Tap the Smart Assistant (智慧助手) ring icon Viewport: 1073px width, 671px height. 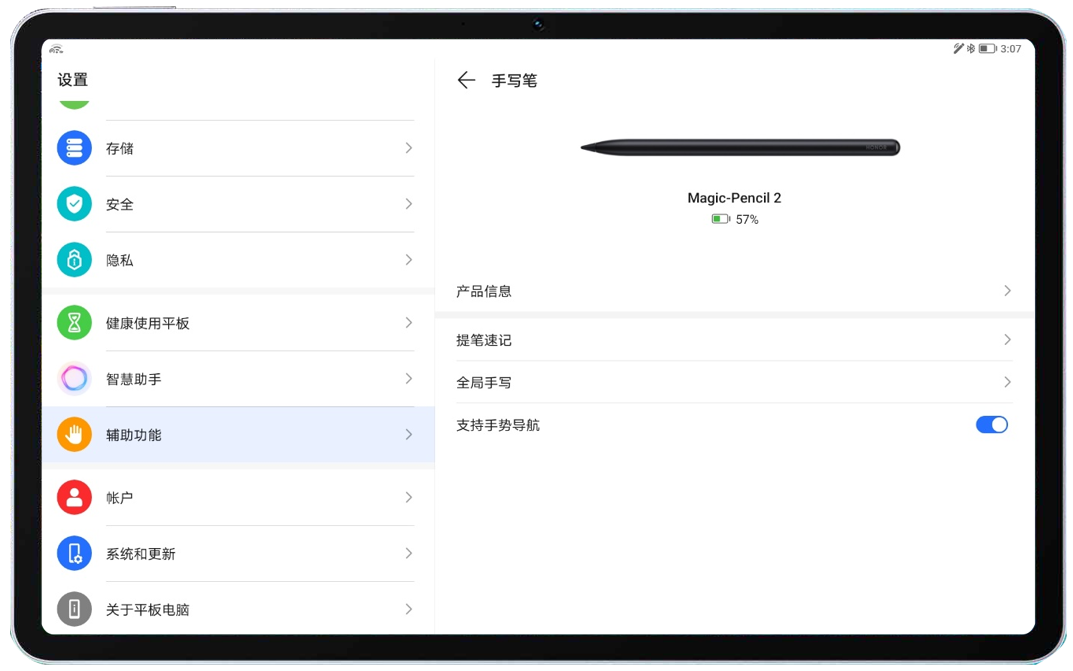tap(74, 379)
